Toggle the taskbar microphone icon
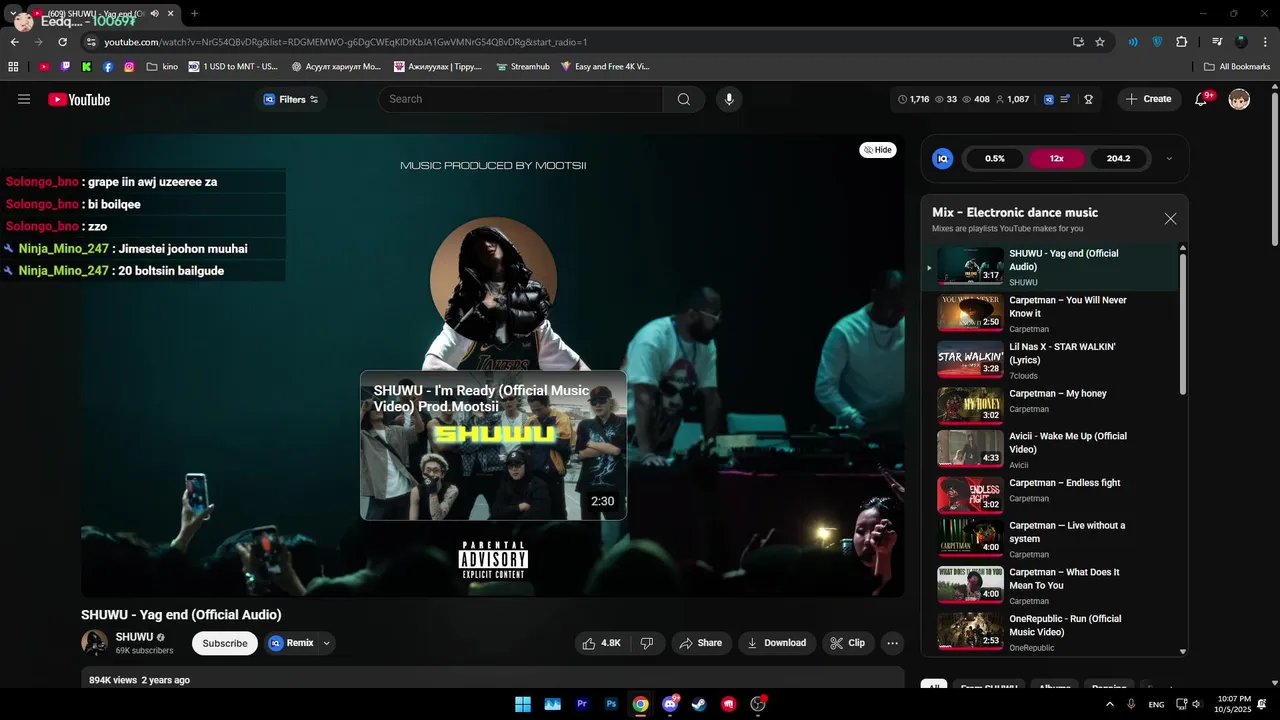Viewport: 1280px width, 720px height. point(1131,704)
